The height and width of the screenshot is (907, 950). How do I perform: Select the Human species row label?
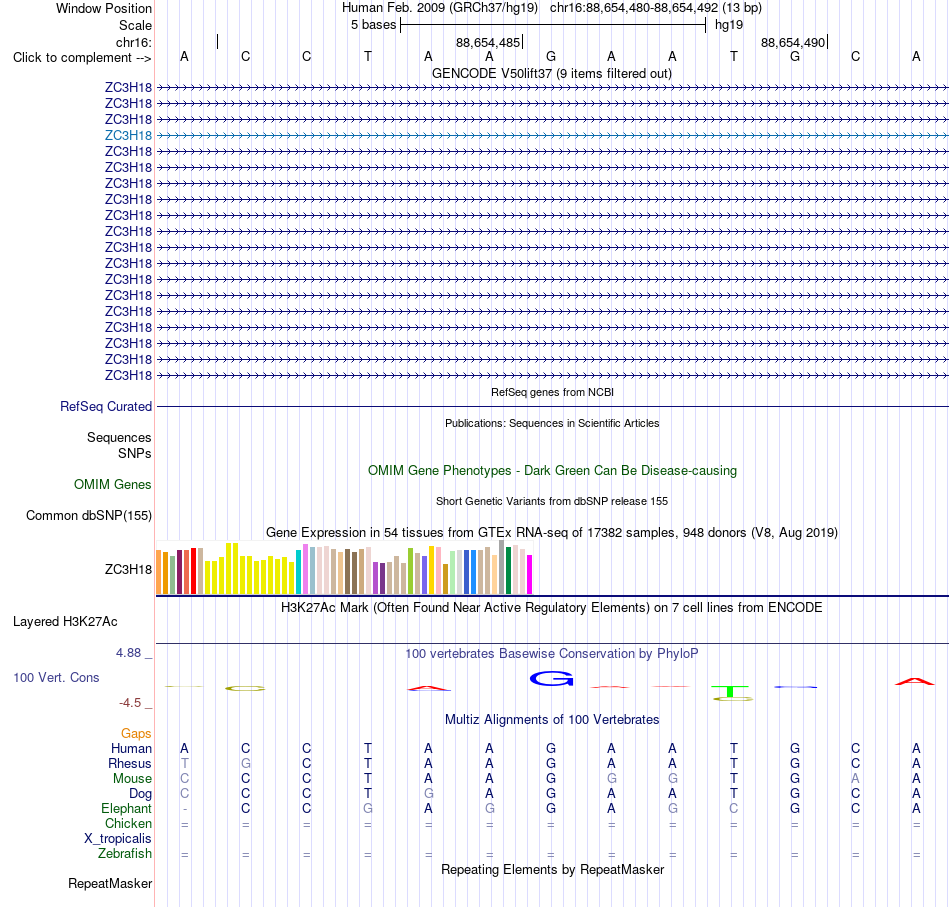(131, 749)
